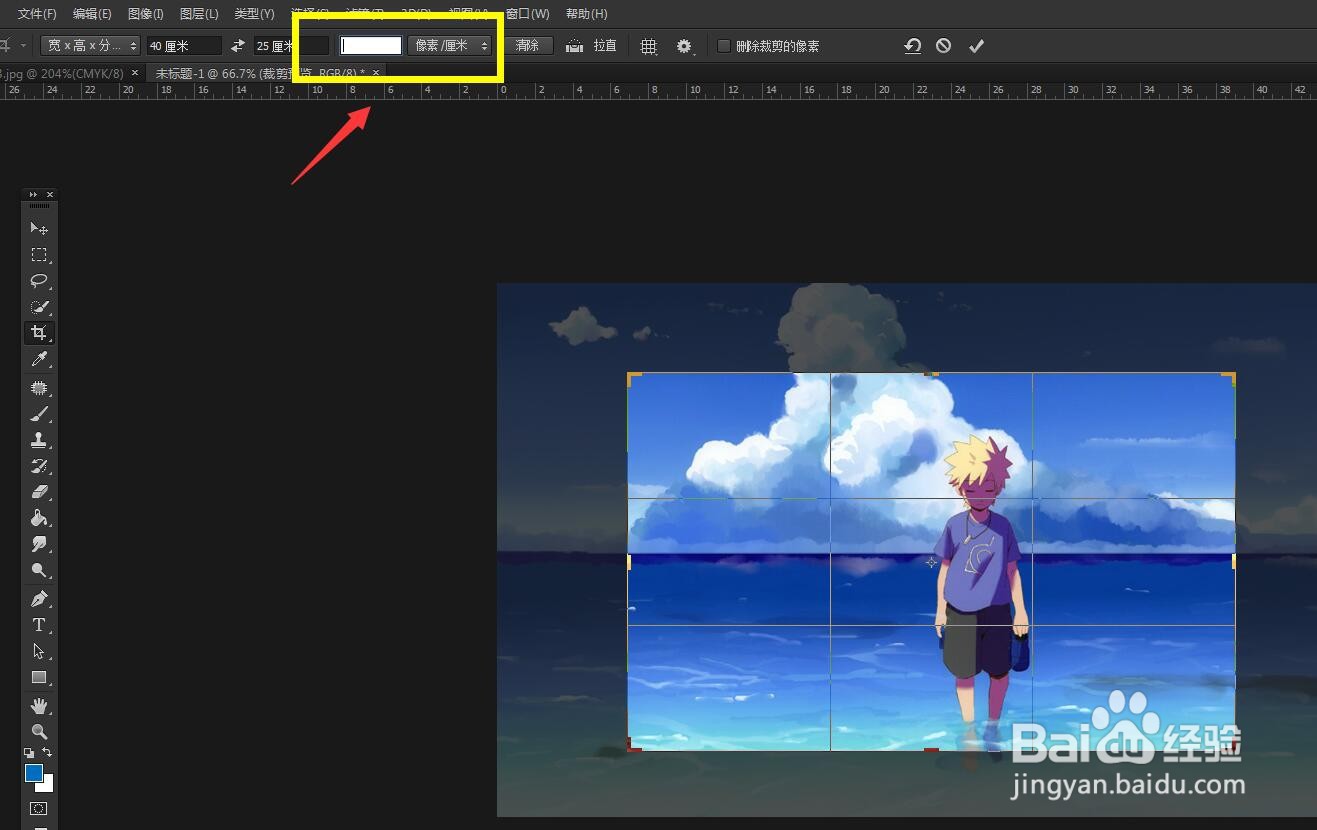
Task: Commit the crop with checkmark
Action: pyautogui.click(x=977, y=46)
